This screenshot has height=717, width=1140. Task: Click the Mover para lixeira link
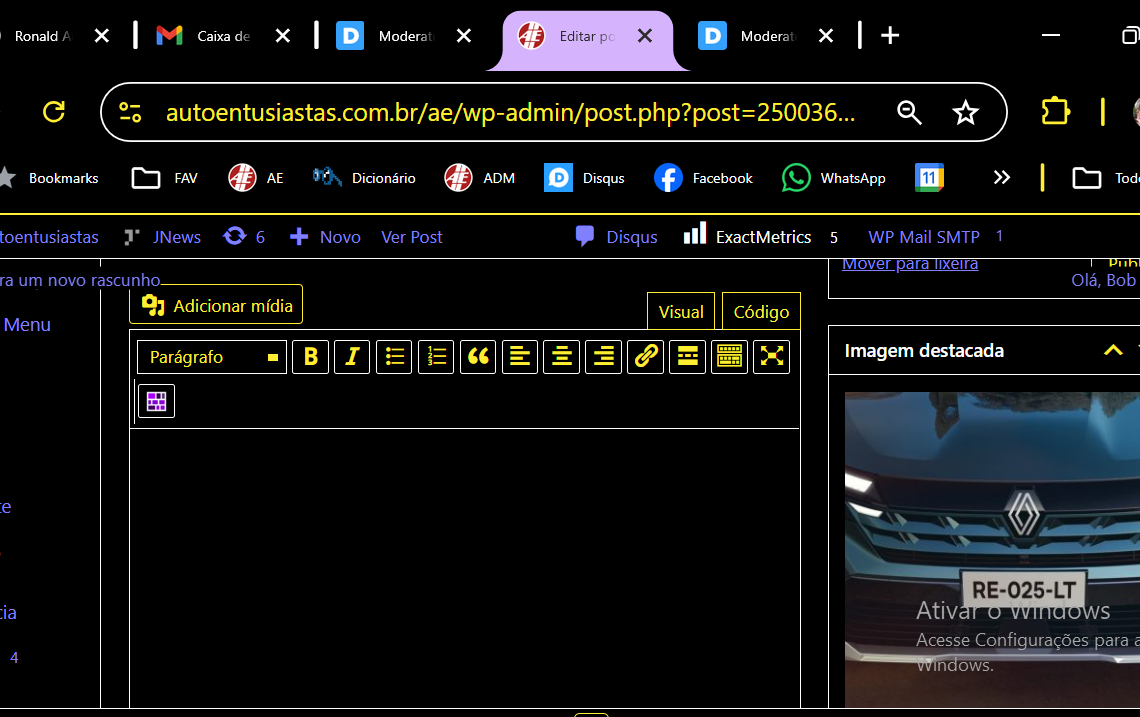pos(910,264)
